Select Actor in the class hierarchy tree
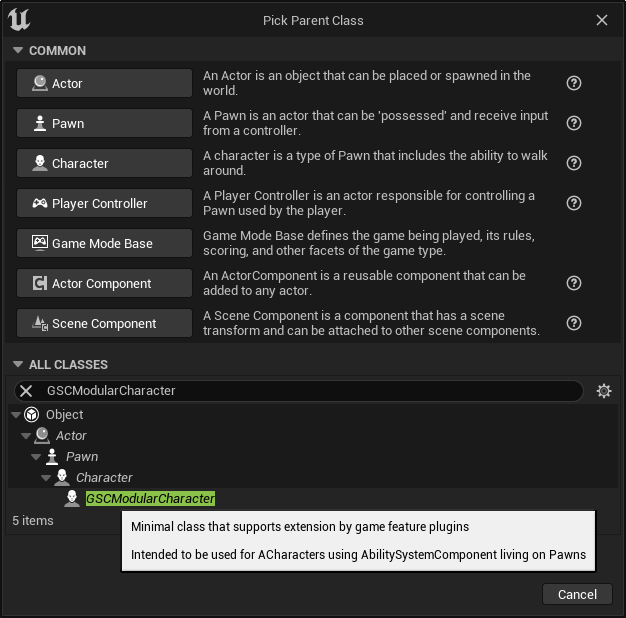 71,436
